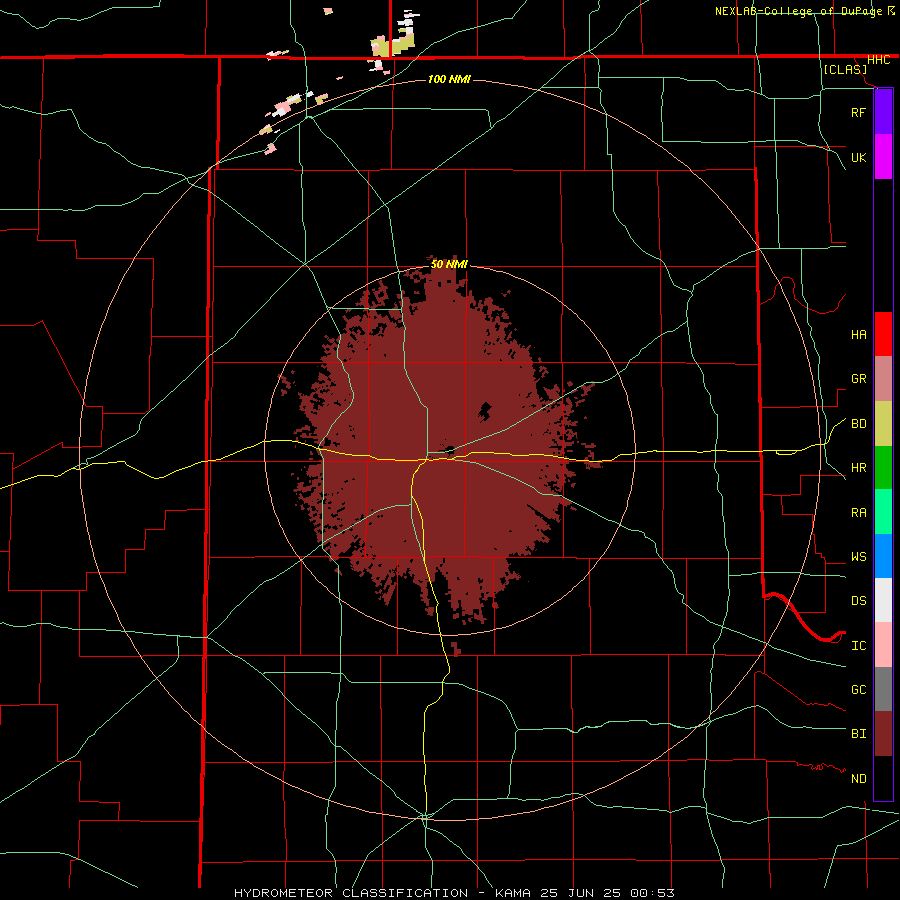Viewport: 900px width, 900px height.
Task: Click the UK magenta legend swatch
Action: point(883,157)
